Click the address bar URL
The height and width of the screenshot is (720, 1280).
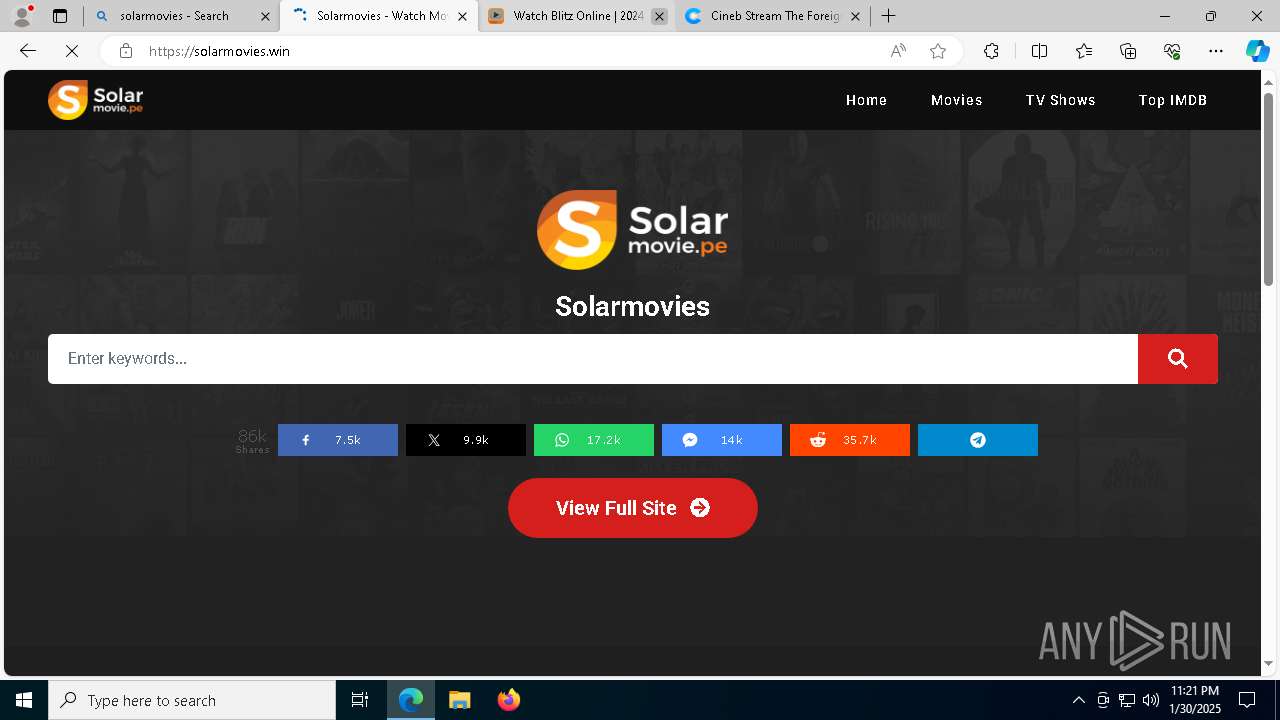tap(219, 51)
